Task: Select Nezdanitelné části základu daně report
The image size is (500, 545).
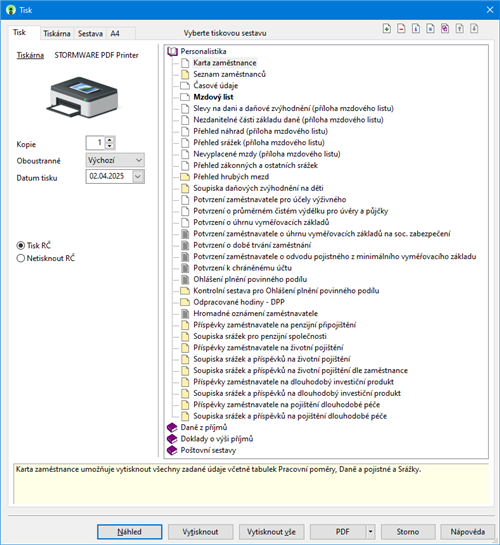Action: (x=288, y=120)
